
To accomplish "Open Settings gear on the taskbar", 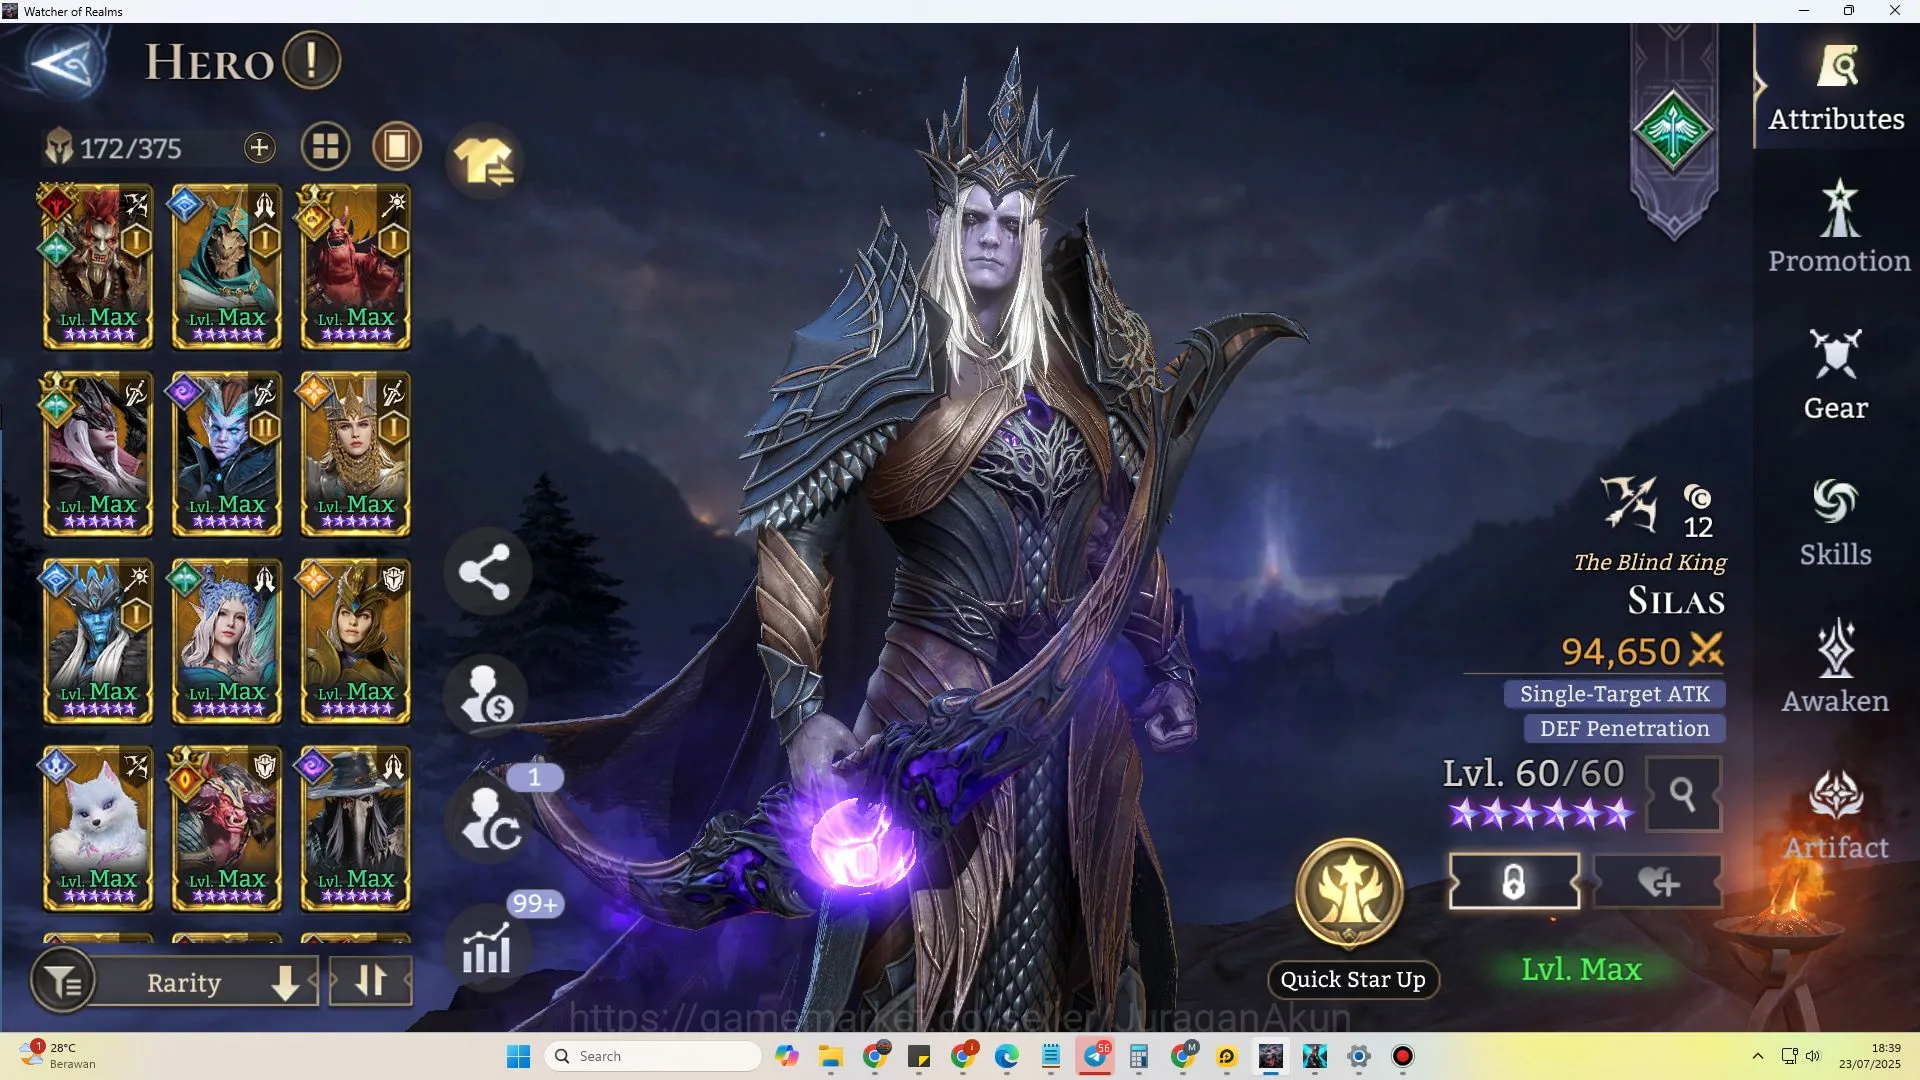I will pos(1359,1056).
